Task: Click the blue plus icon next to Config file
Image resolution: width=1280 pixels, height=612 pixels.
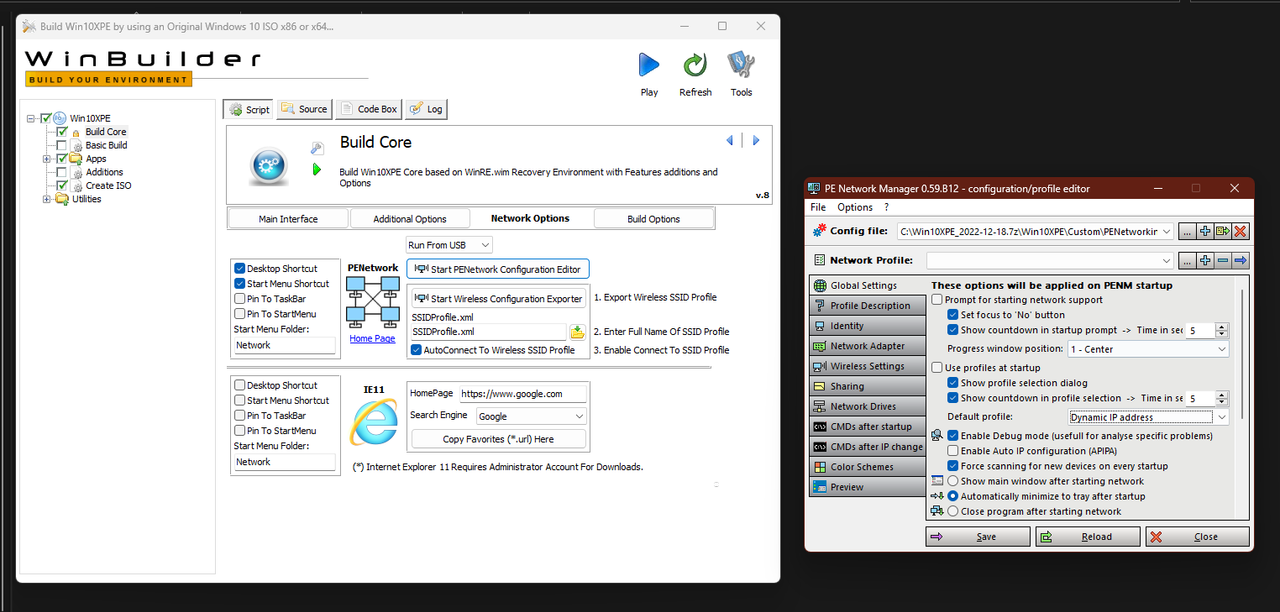Action: tap(1204, 231)
